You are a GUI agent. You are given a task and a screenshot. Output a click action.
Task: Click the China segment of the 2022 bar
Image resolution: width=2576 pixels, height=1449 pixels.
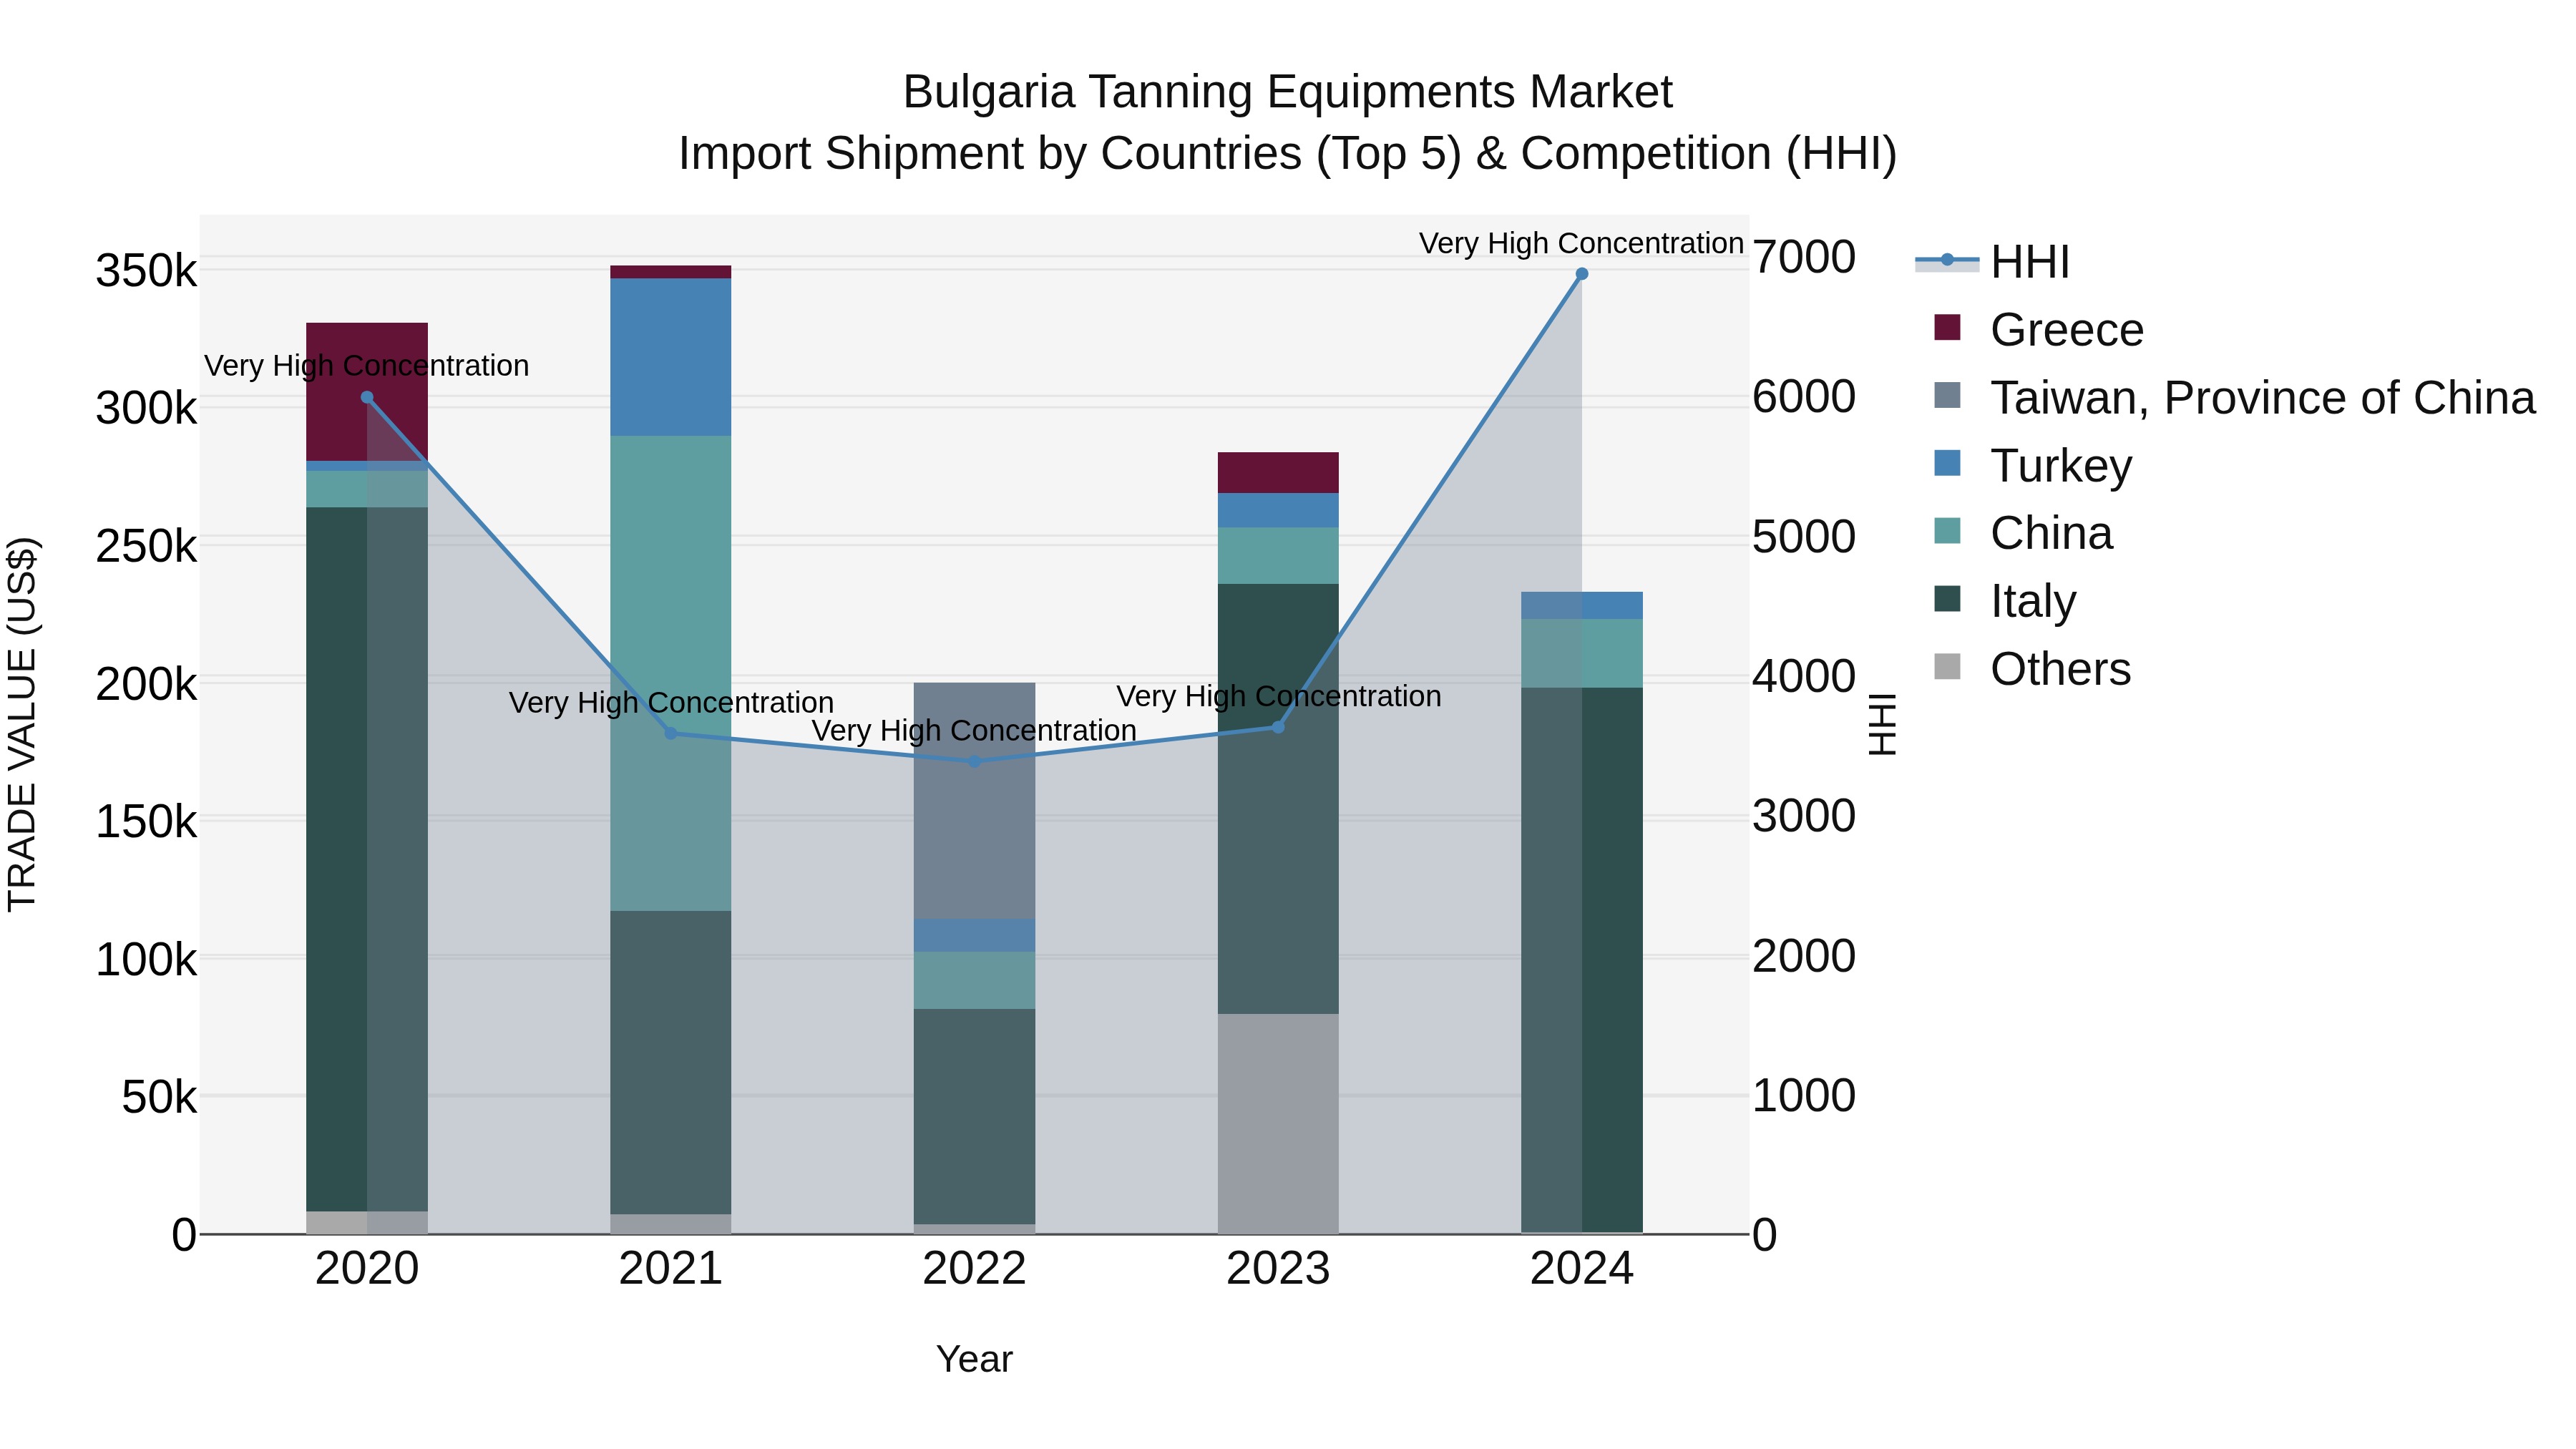975,980
